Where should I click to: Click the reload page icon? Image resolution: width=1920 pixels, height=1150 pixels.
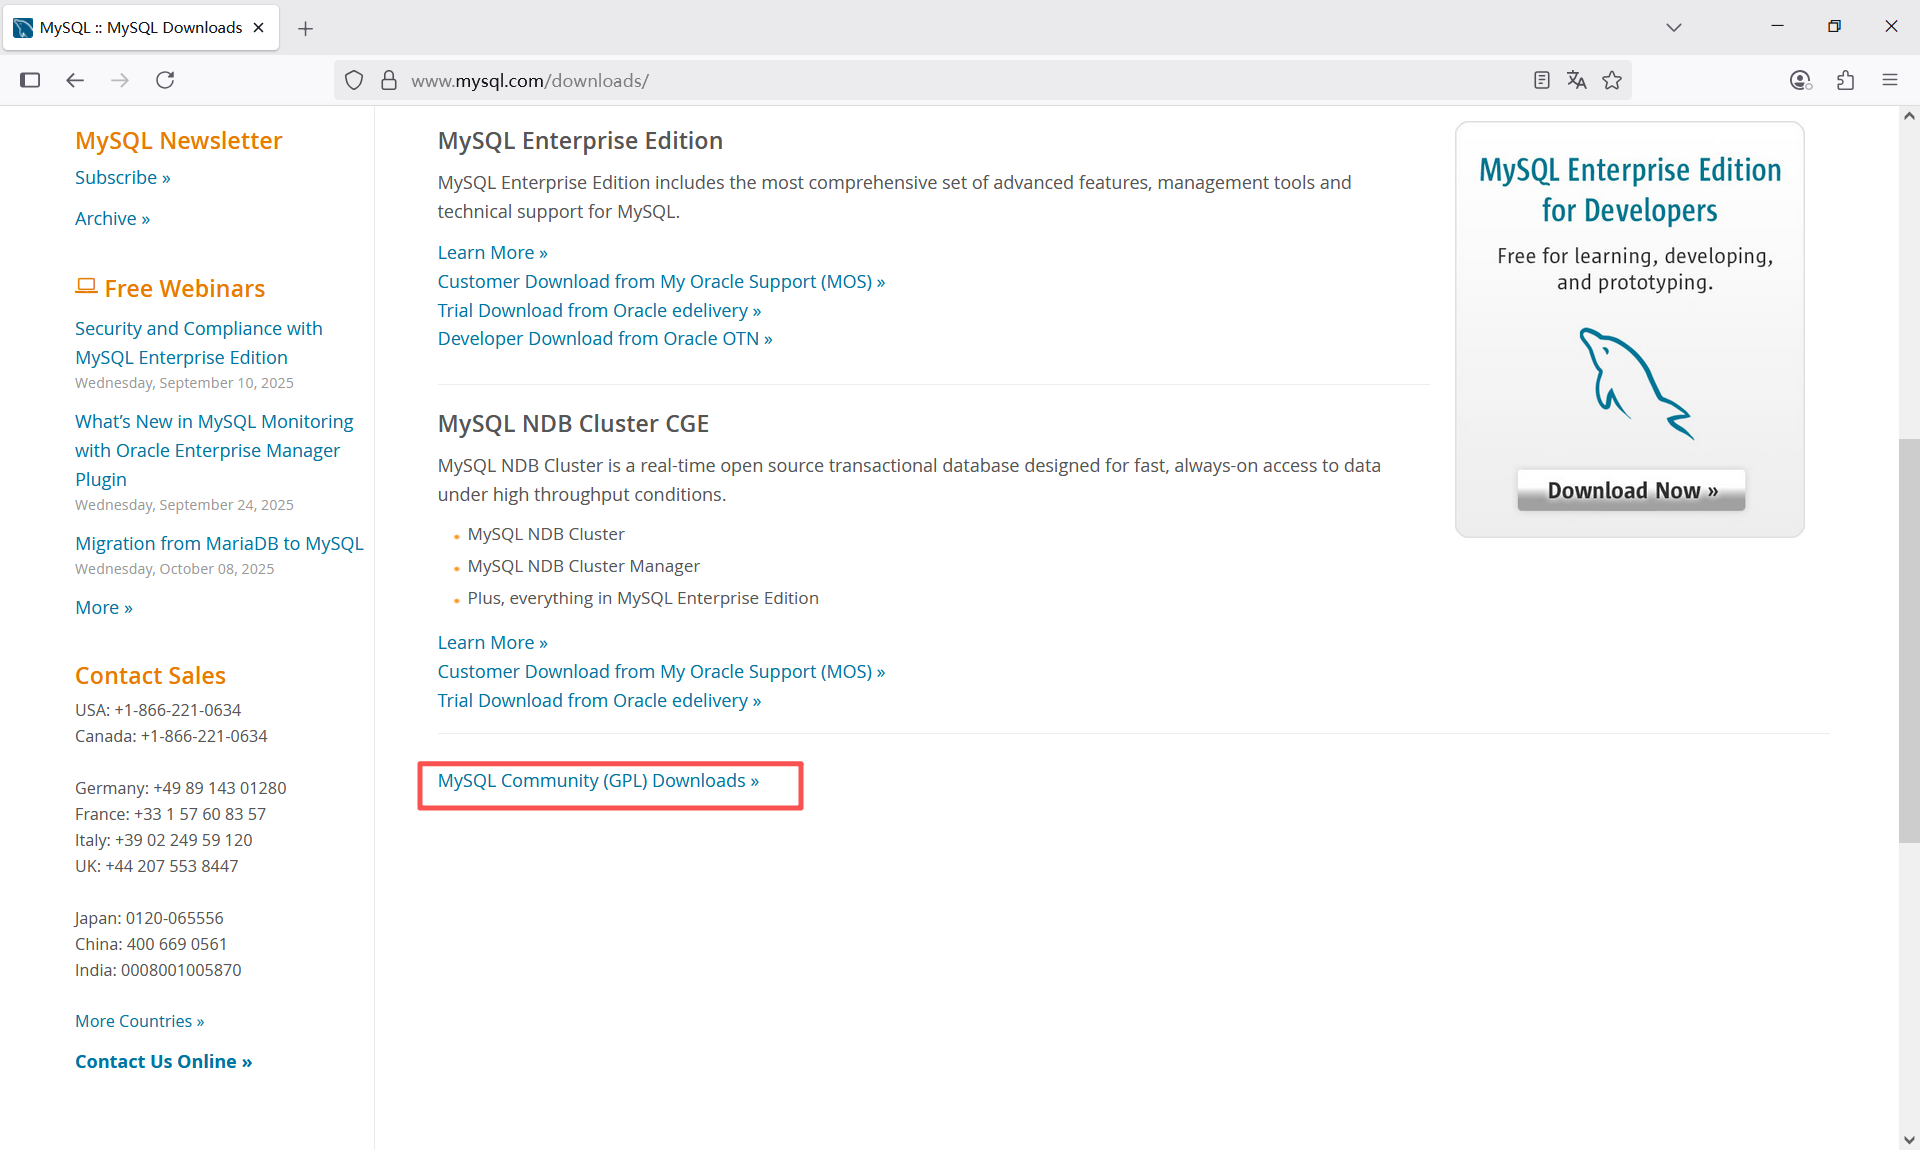click(x=165, y=80)
